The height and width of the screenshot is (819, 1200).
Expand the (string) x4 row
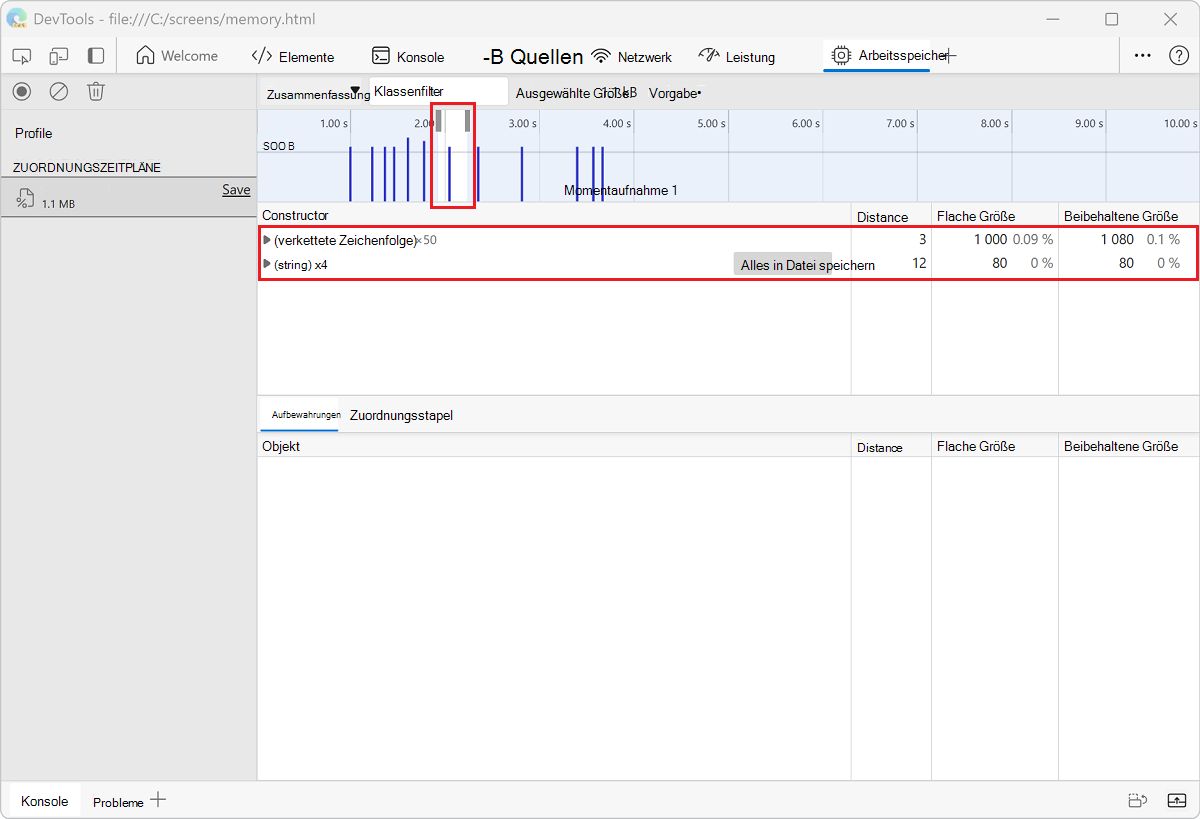(x=266, y=264)
